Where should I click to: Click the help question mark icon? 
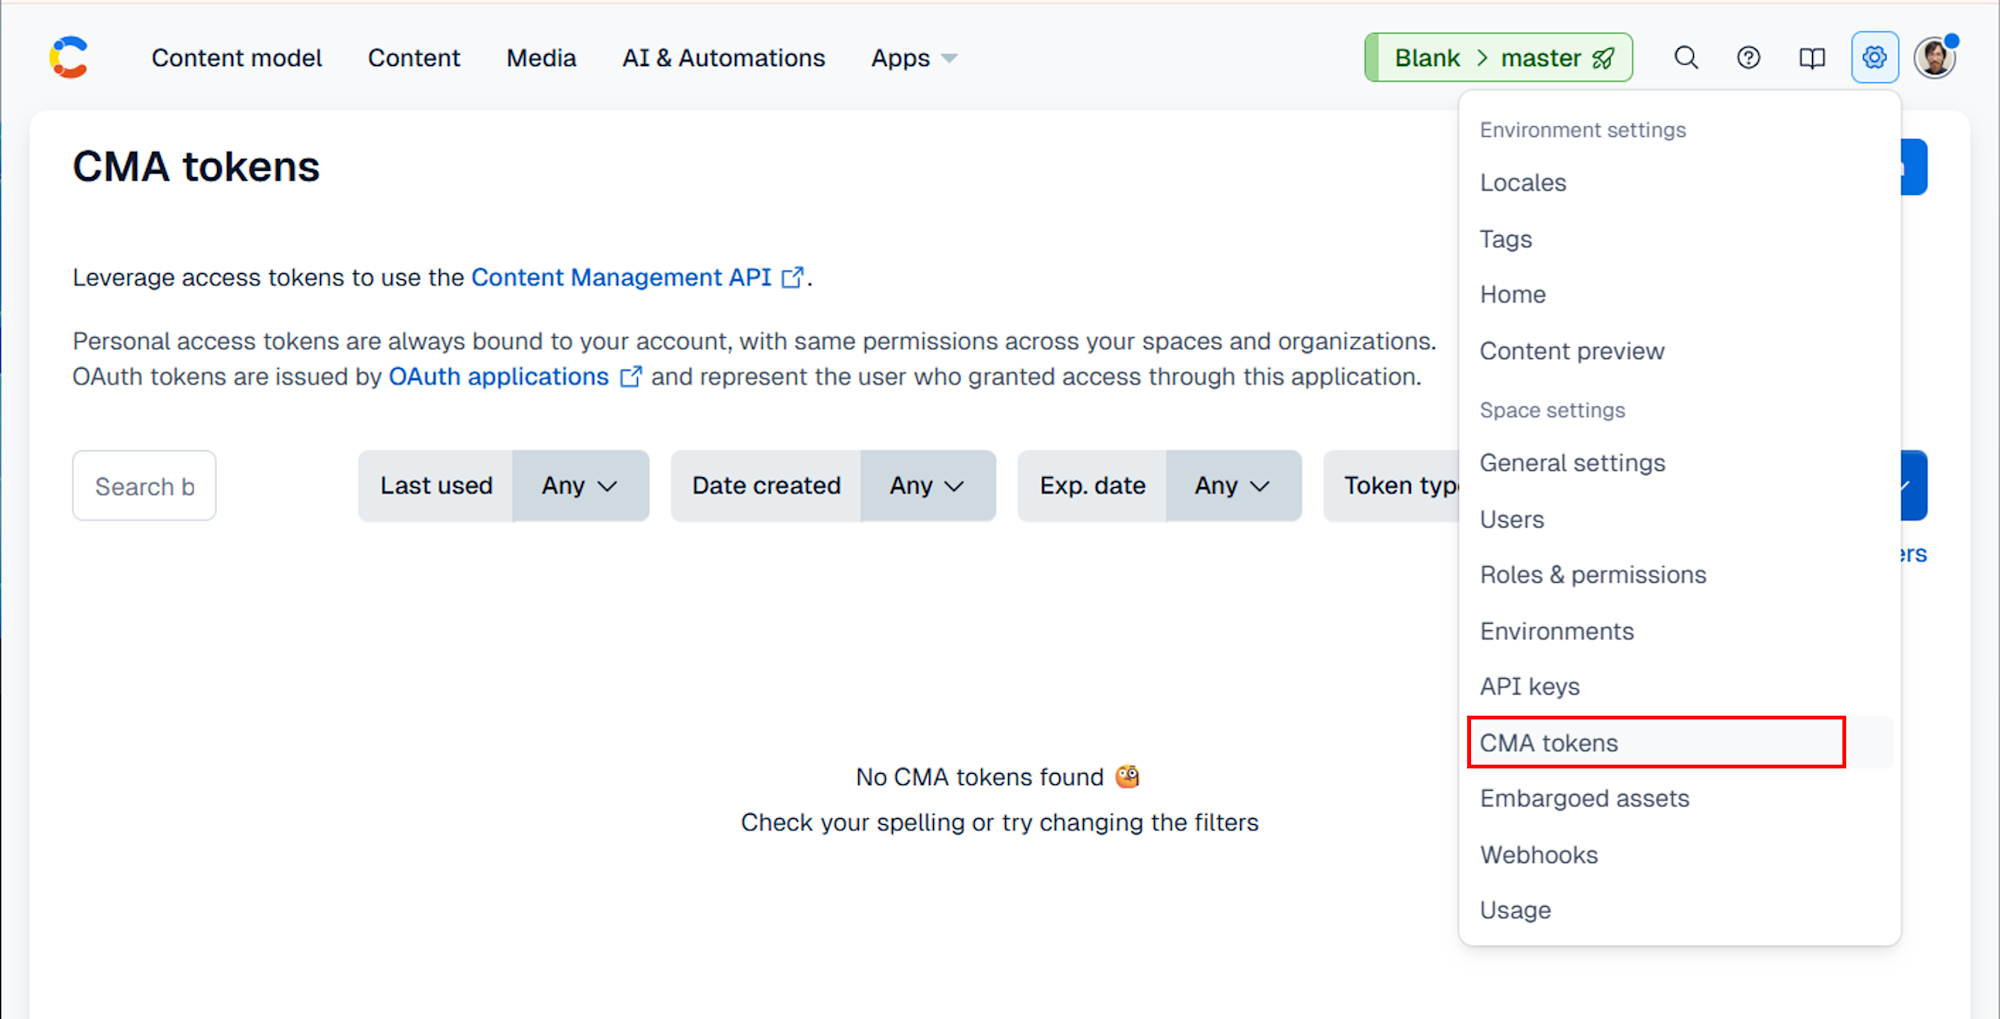(1748, 58)
